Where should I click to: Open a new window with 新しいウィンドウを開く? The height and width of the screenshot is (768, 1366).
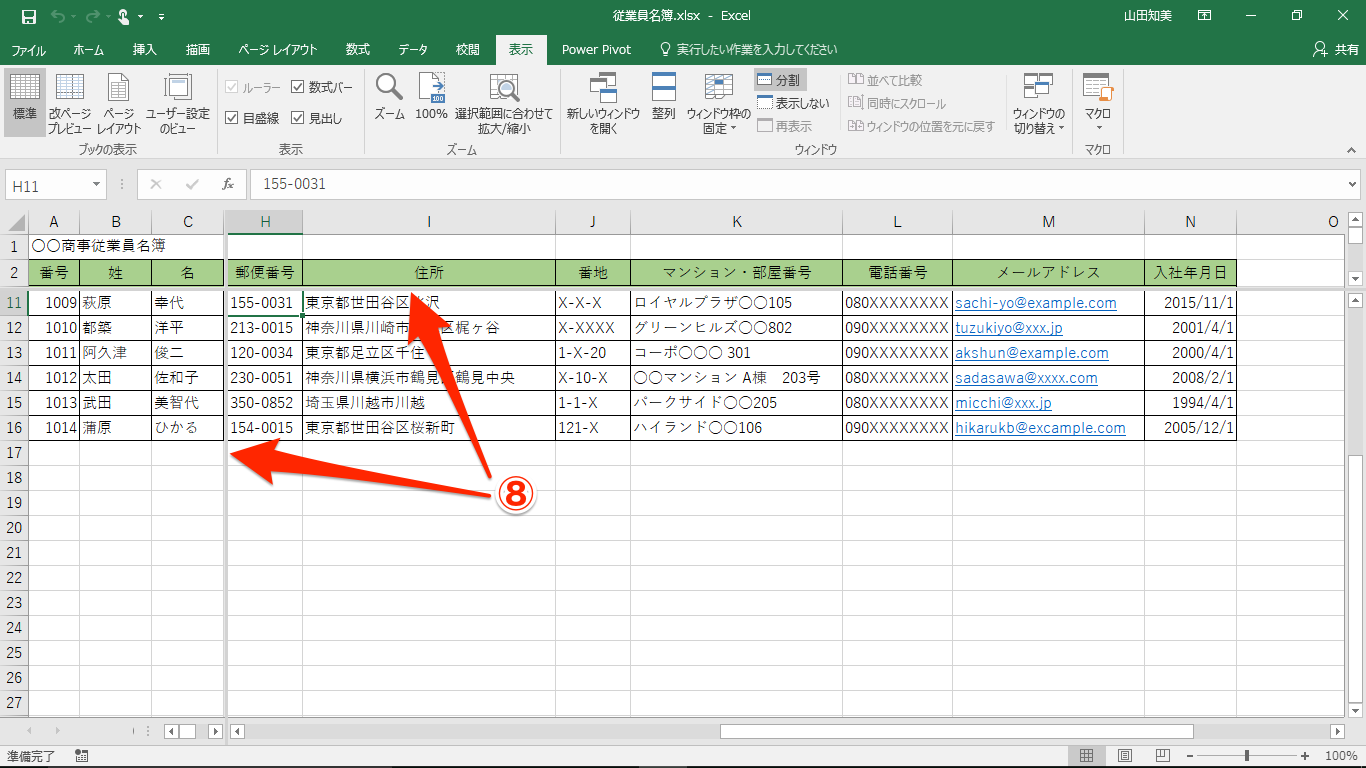click(x=603, y=105)
